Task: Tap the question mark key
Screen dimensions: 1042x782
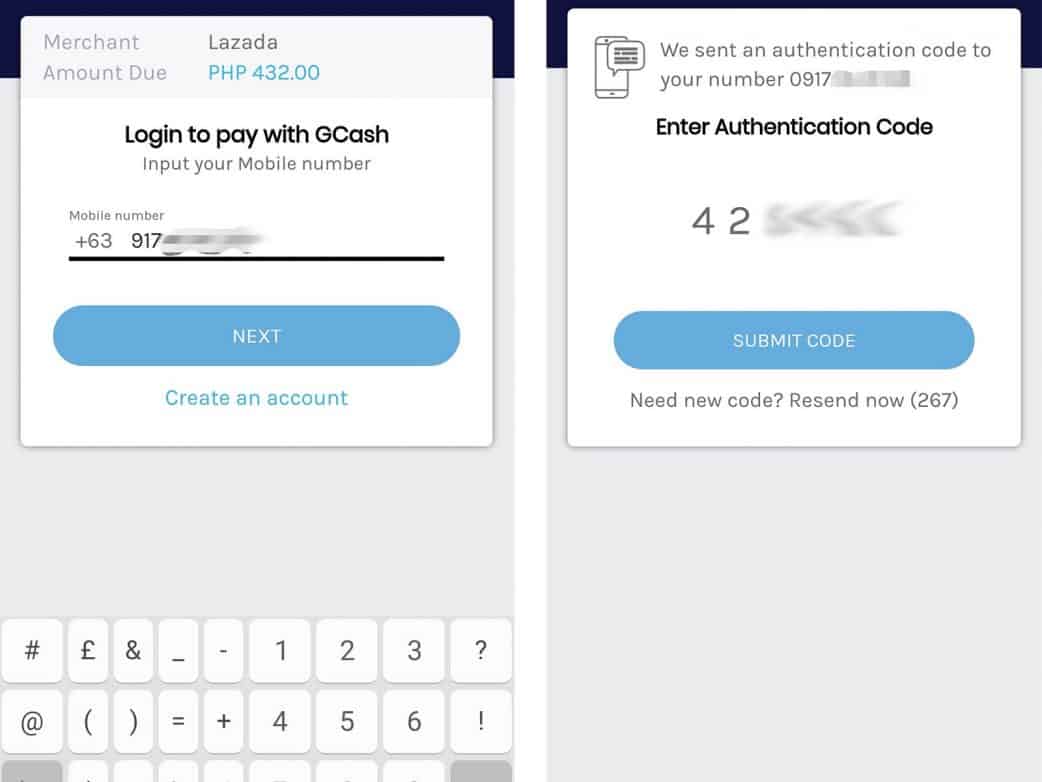Action: click(x=481, y=651)
